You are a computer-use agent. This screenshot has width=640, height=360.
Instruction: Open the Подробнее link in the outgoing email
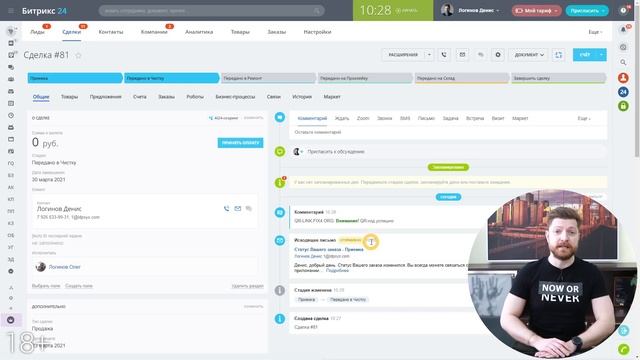(337, 271)
